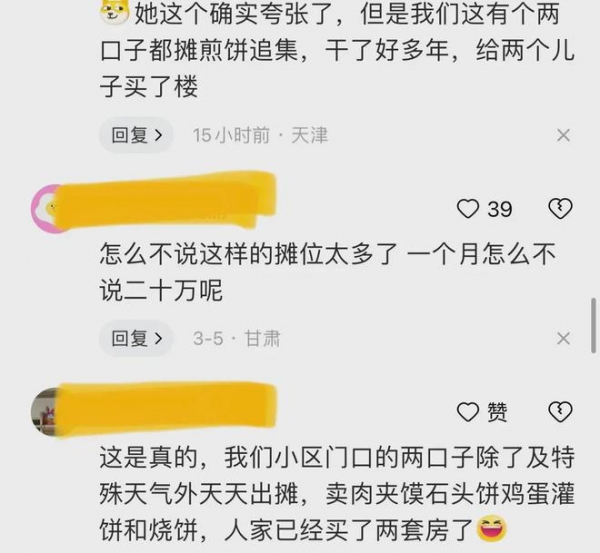Click the vertical scrollbar on right edge
The height and width of the screenshot is (553, 600).
tap(594, 325)
